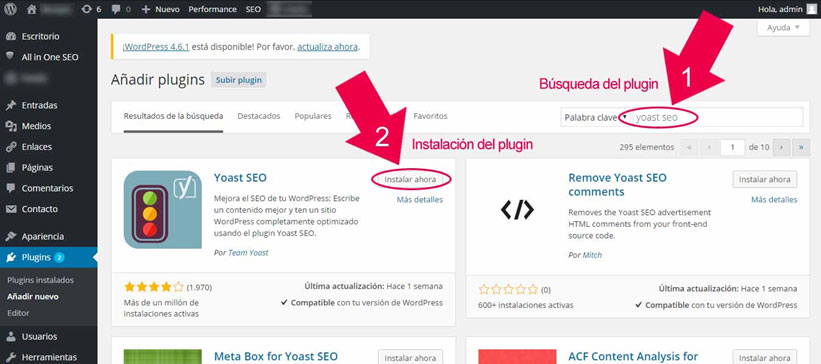Screen dimensions: 821x364
Task: Switch to the Populares tab
Action: pyautogui.click(x=313, y=116)
